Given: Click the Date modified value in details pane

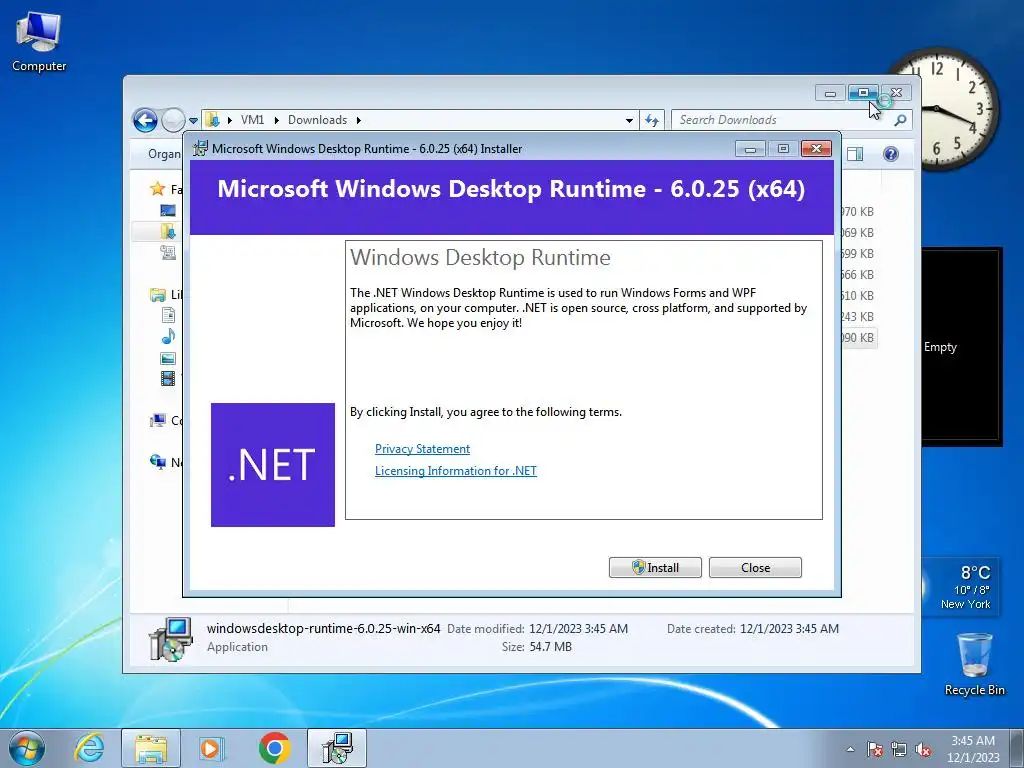Looking at the screenshot, I should tap(578, 629).
